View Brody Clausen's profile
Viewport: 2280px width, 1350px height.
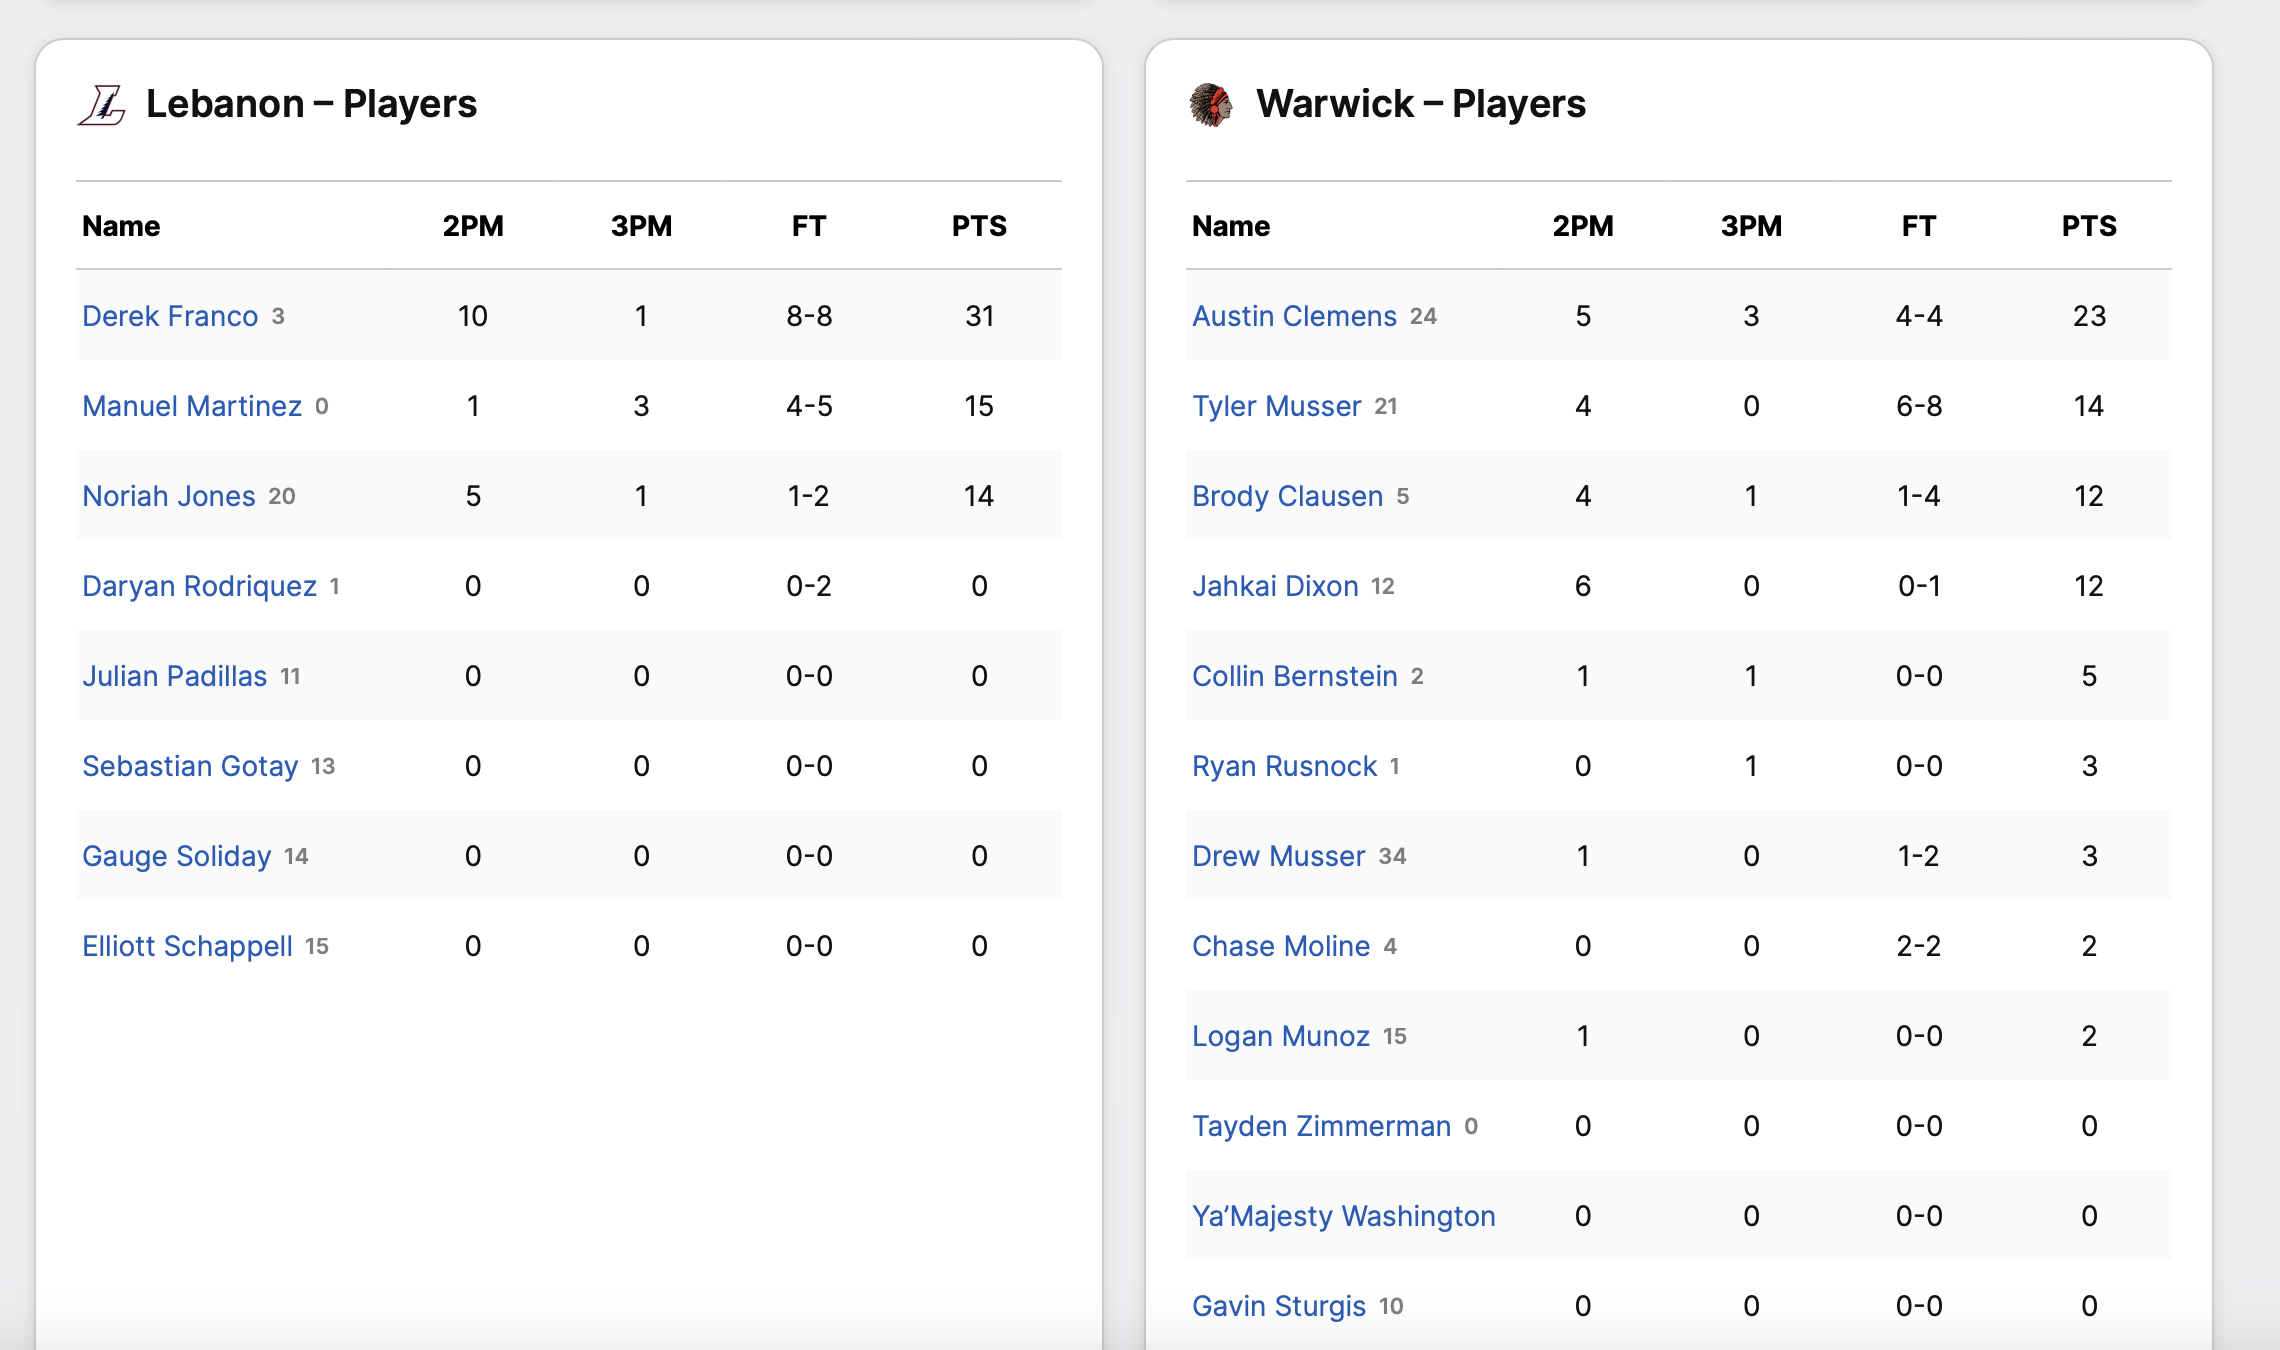(x=1287, y=496)
